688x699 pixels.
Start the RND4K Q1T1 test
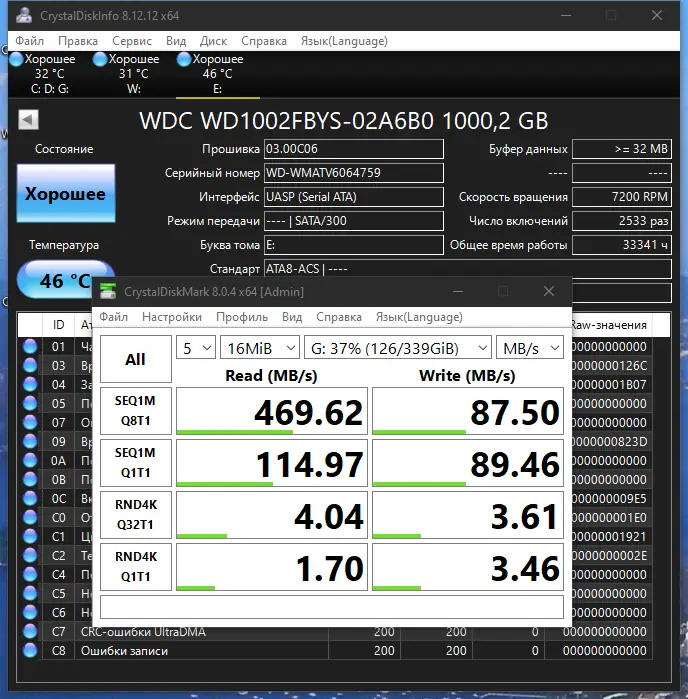(136, 567)
